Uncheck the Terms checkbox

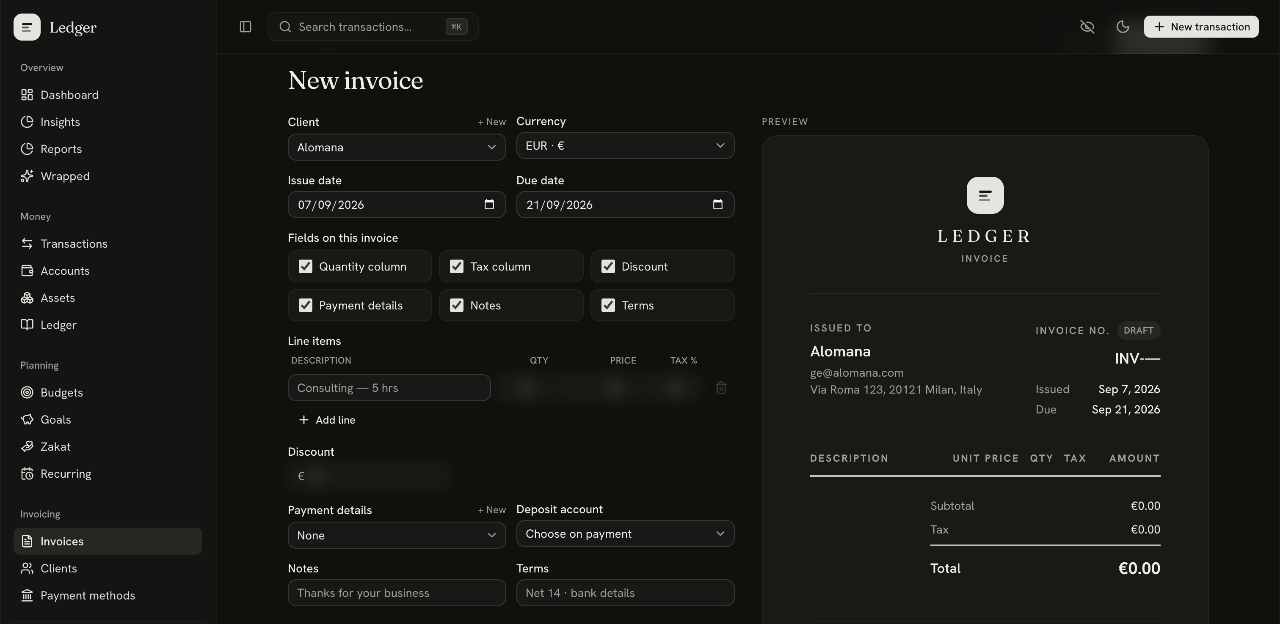pos(608,305)
